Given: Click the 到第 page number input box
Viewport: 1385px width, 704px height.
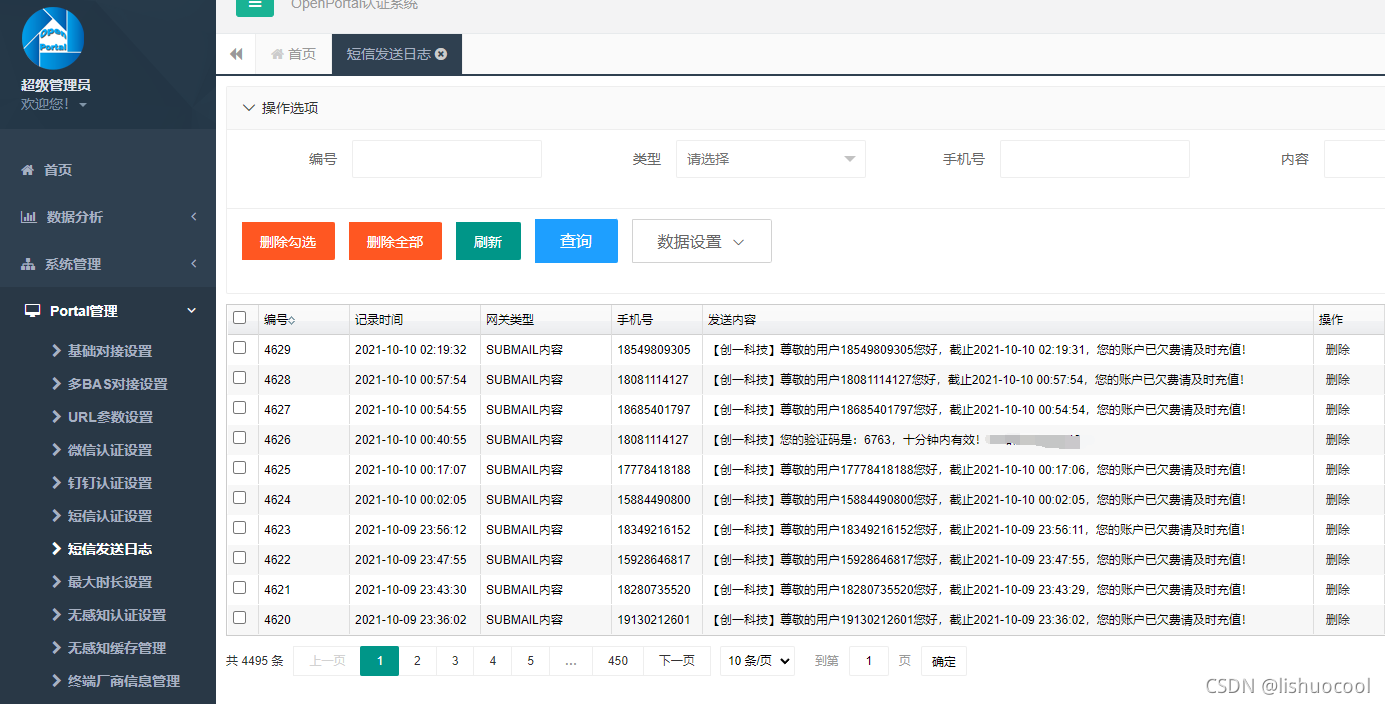Looking at the screenshot, I should click(x=869, y=661).
